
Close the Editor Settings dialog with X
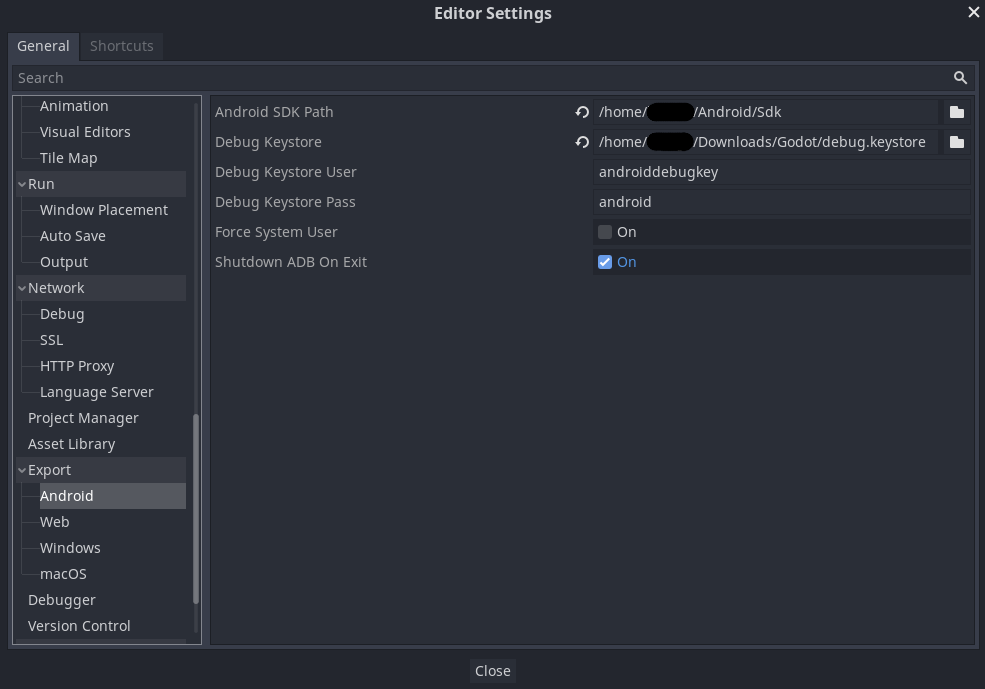974,12
